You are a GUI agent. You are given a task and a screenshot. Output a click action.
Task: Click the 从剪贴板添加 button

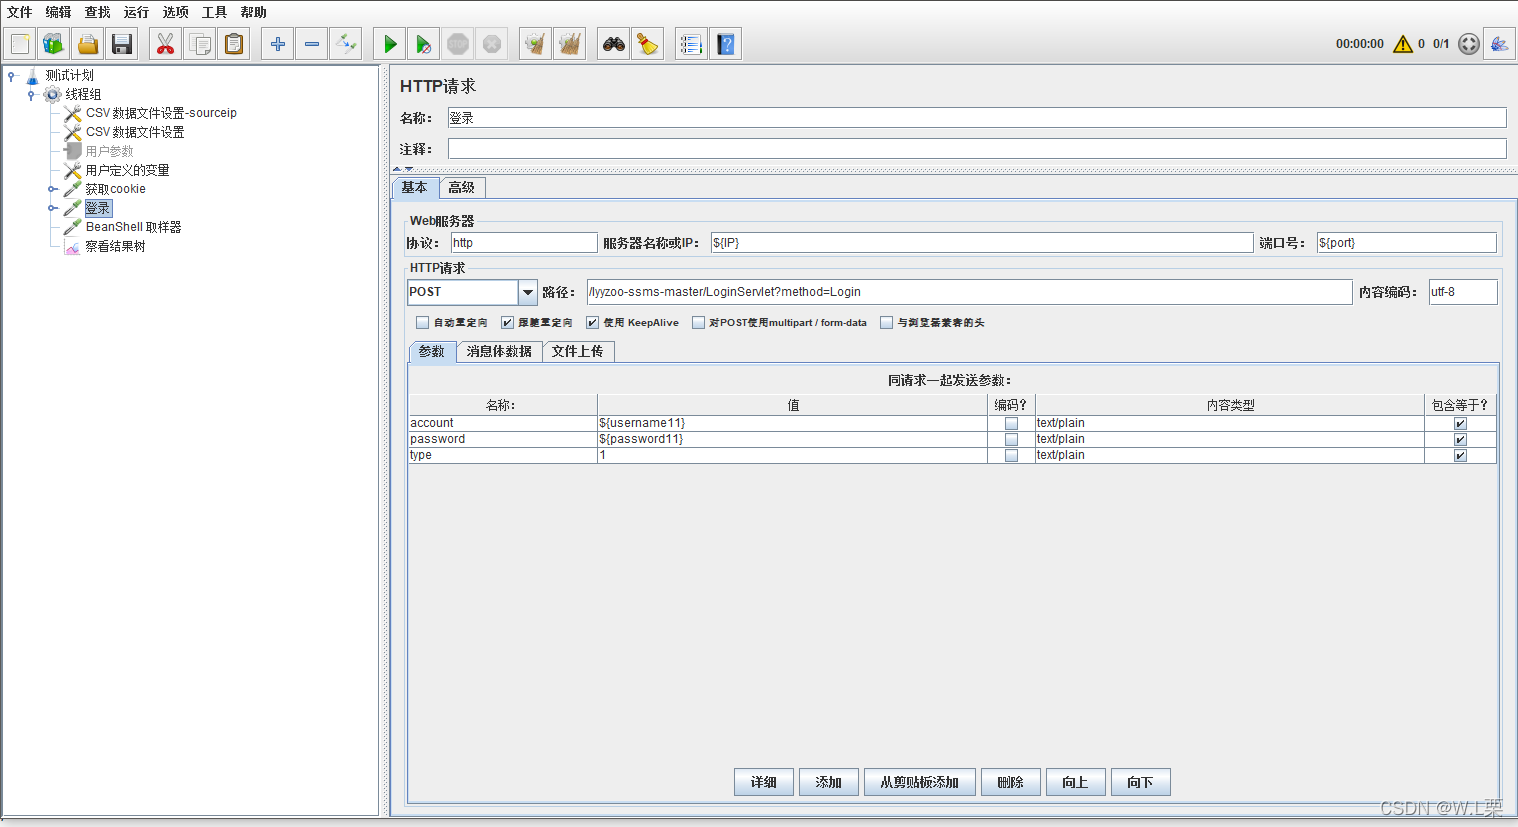coord(920,782)
